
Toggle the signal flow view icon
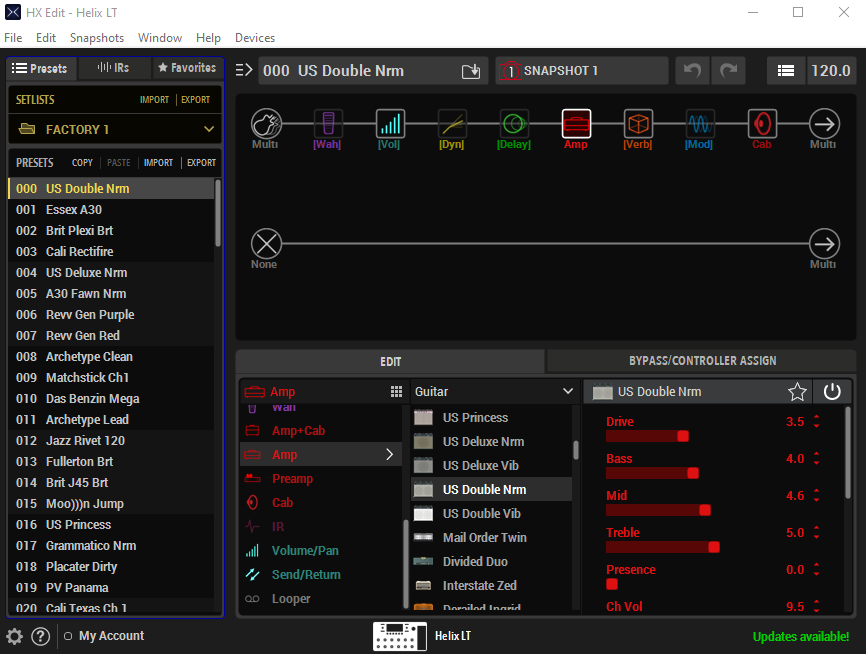(x=244, y=70)
